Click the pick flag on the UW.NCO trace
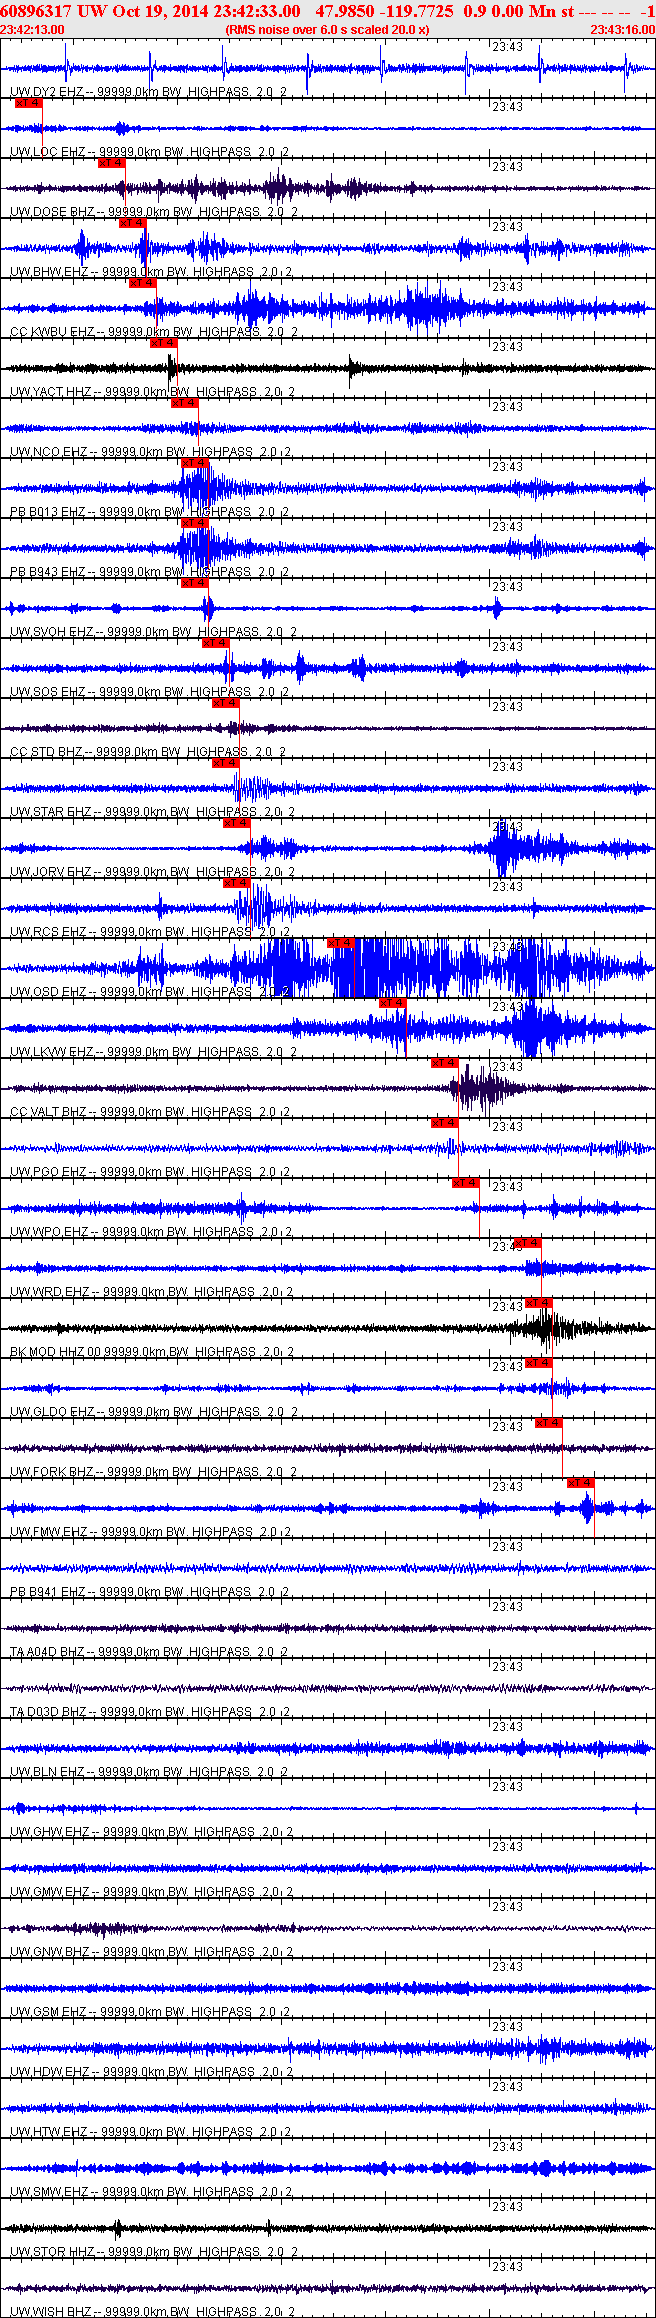Screen dimensions: 656x2318 (185, 403)
